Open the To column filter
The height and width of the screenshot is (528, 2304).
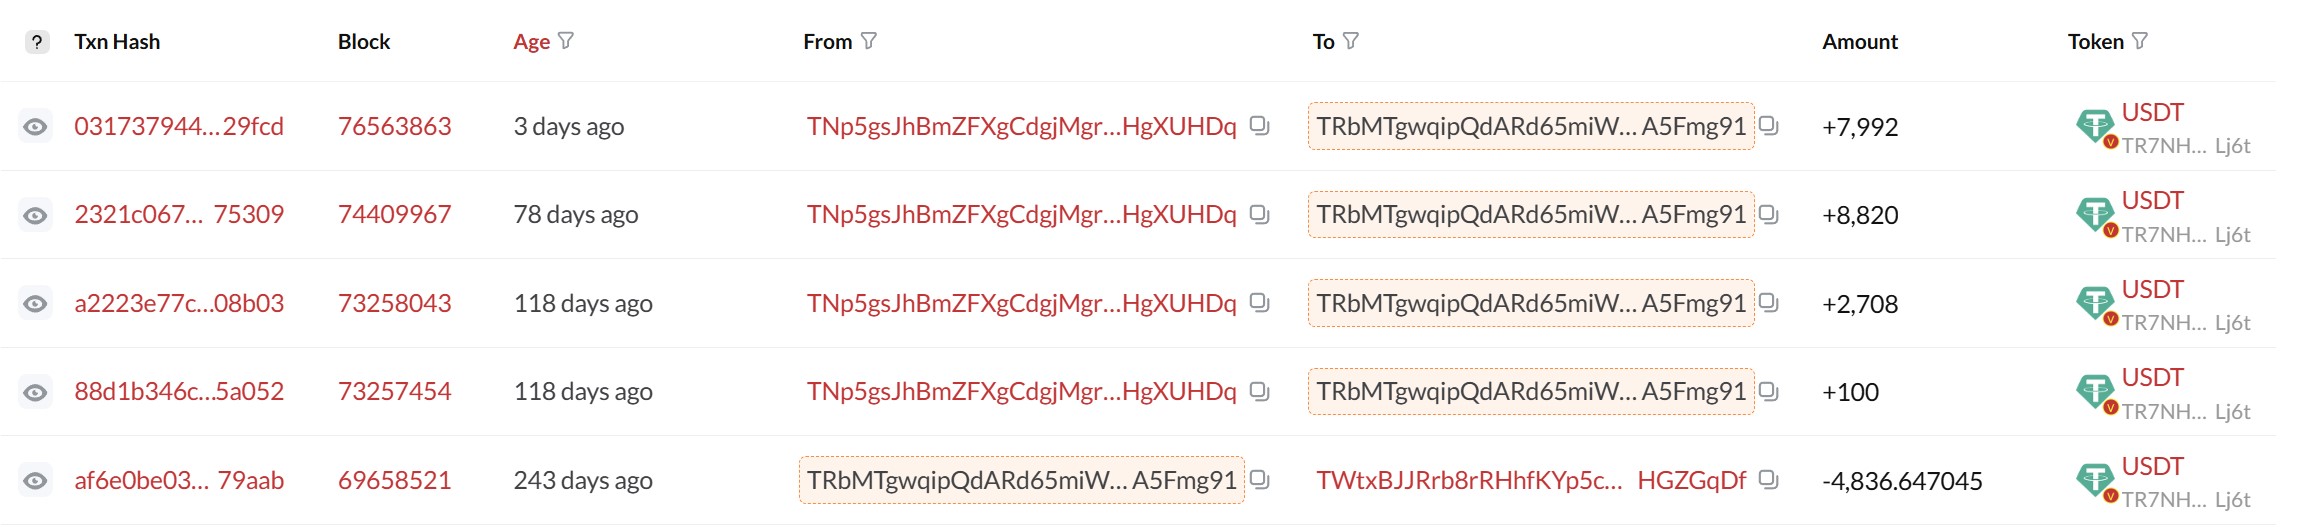(x=1350, y=41)
